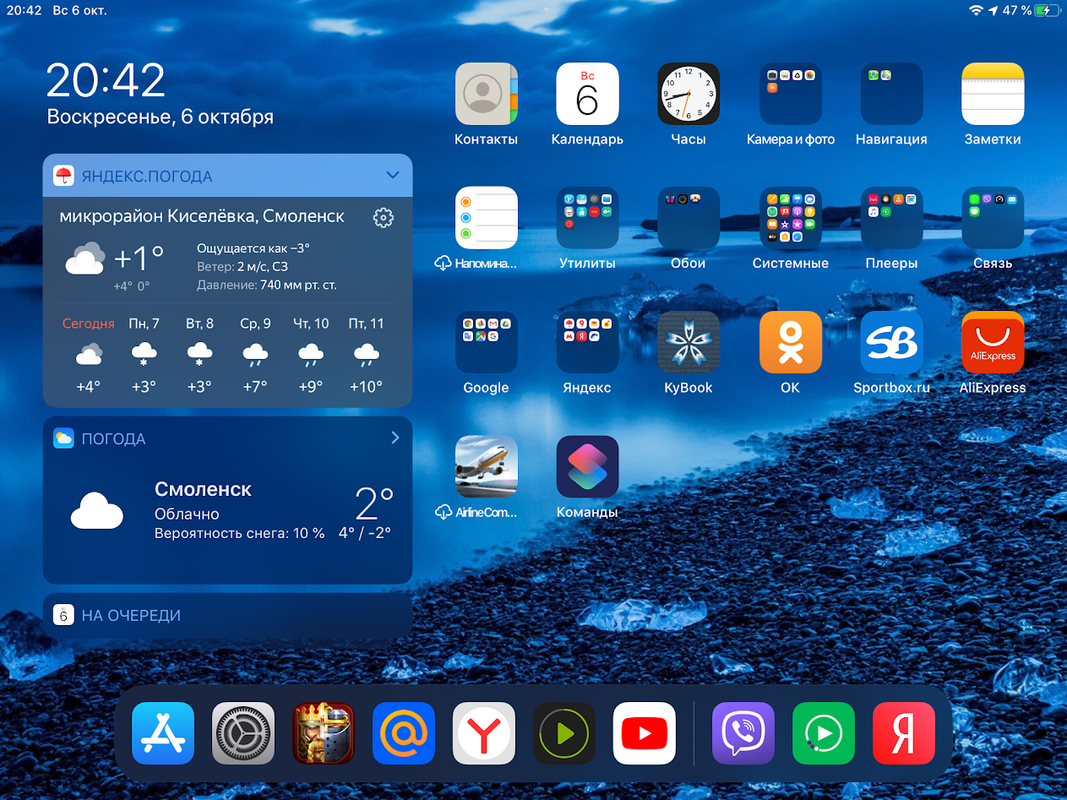Select the Пт, 11 forecast day

pos(366,356)
